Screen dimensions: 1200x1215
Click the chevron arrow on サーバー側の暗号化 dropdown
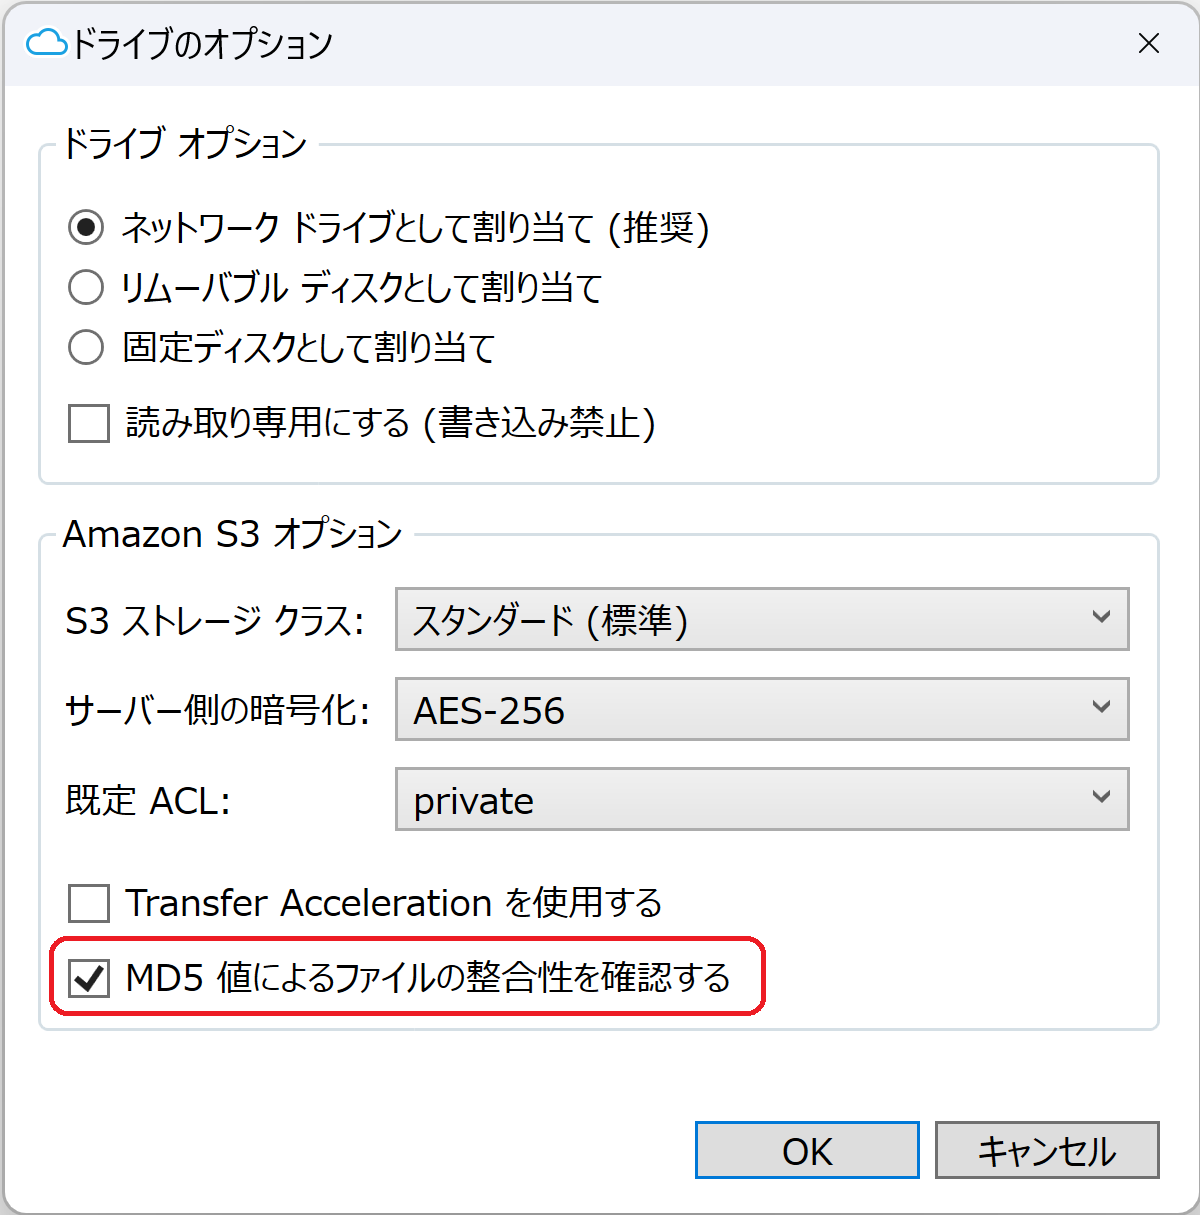1101,707
